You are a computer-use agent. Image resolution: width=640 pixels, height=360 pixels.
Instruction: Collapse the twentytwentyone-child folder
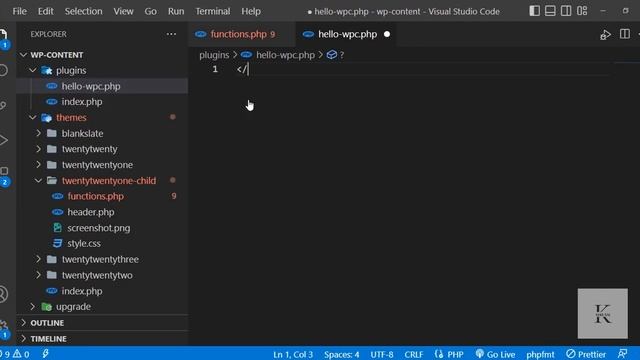coord(38,180)
